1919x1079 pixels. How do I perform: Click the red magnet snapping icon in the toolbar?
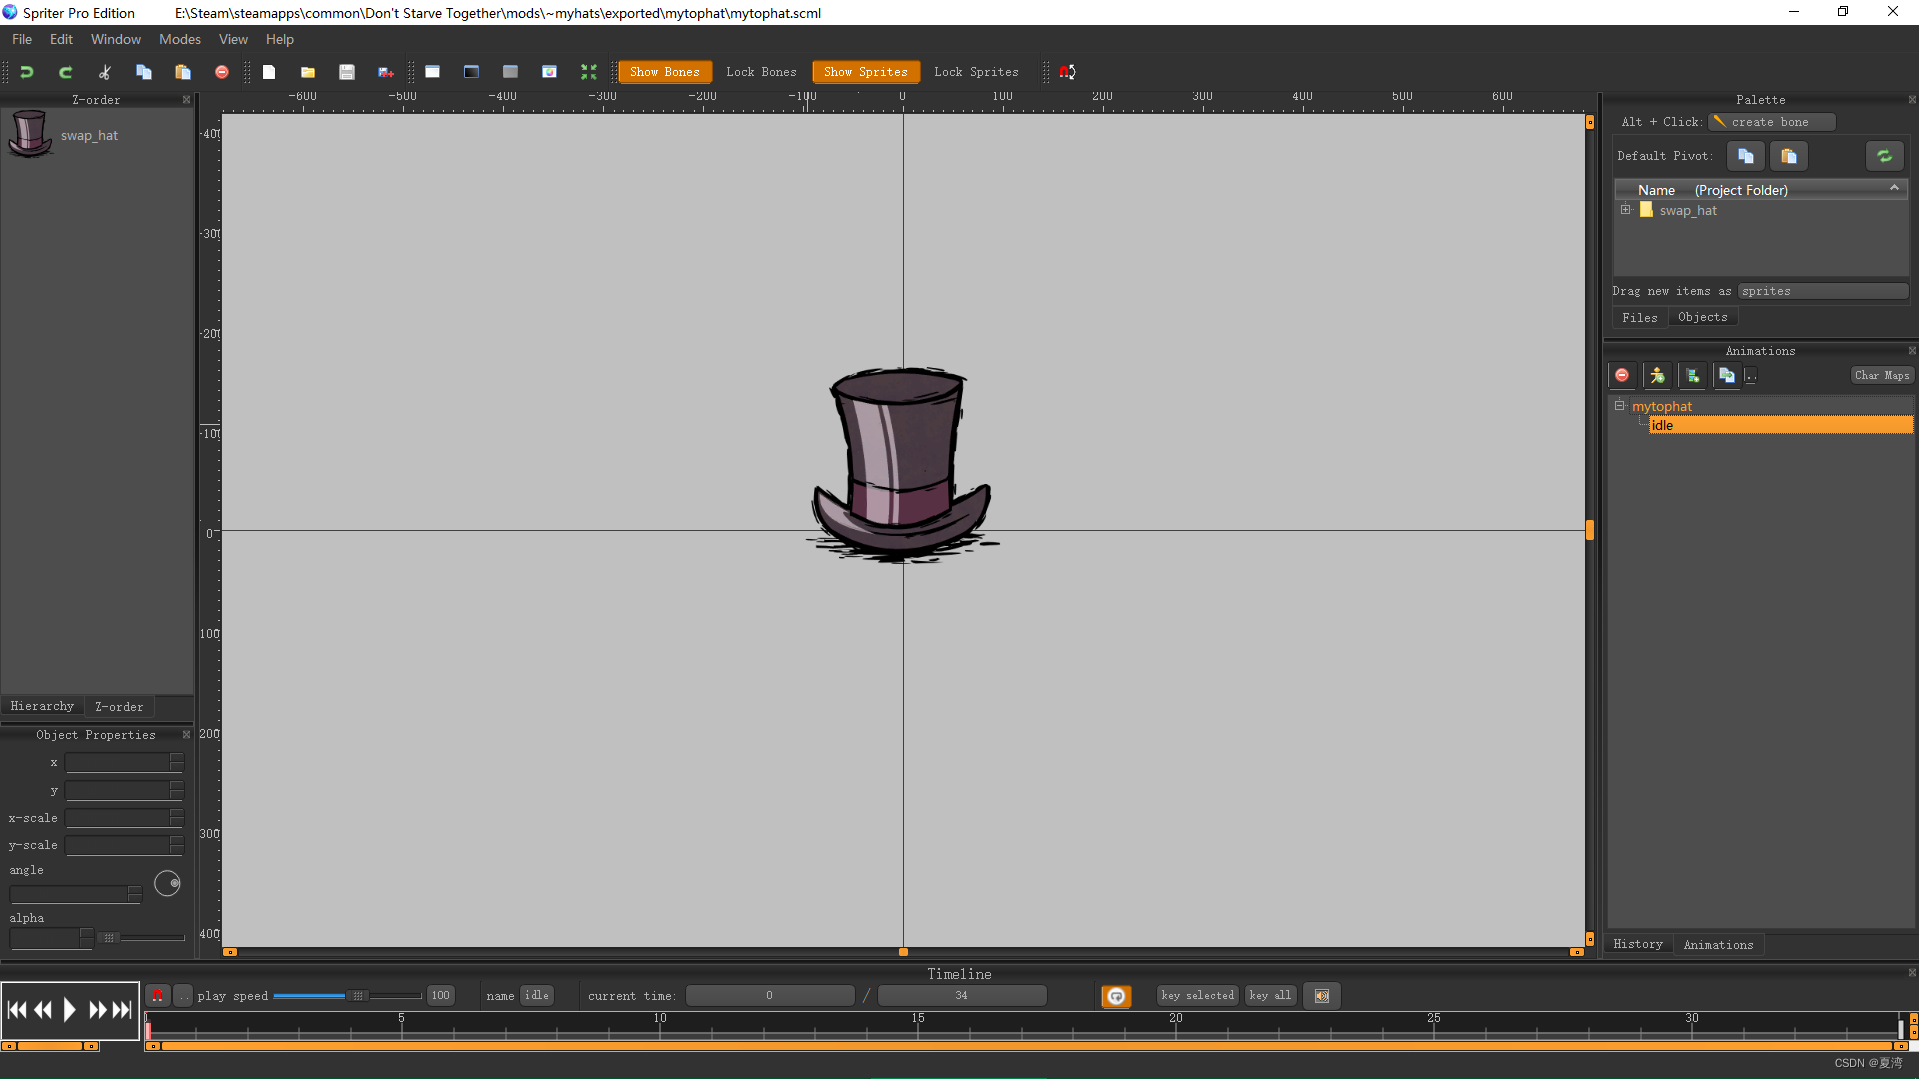pyautogui.click(x=1068, y=72)
